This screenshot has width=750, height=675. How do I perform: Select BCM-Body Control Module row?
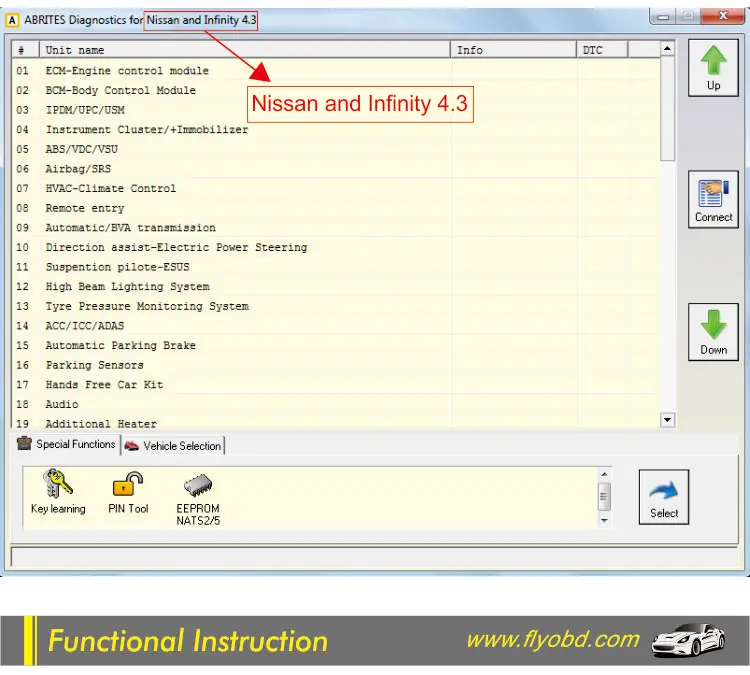336,90
